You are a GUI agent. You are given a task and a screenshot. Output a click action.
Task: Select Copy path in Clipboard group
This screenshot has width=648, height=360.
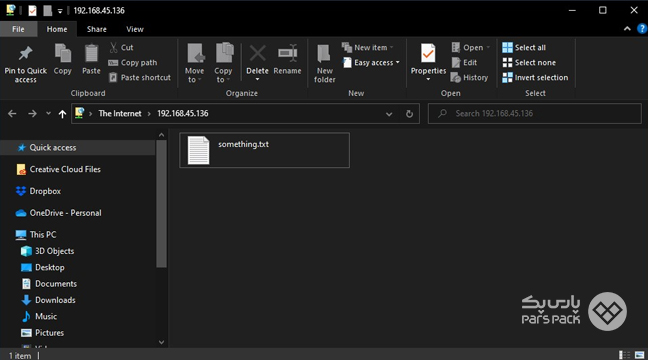[x=133, y=63]
